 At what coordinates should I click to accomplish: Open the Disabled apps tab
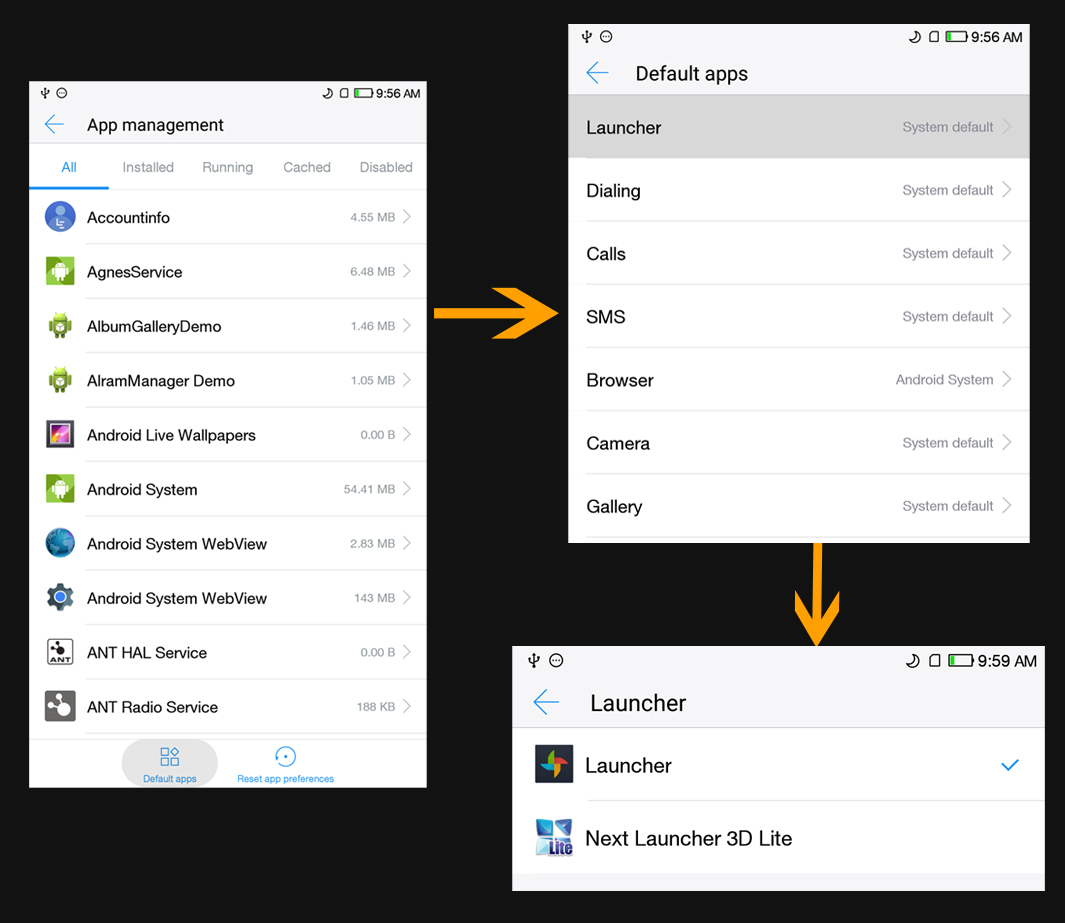tap(386, 167)
